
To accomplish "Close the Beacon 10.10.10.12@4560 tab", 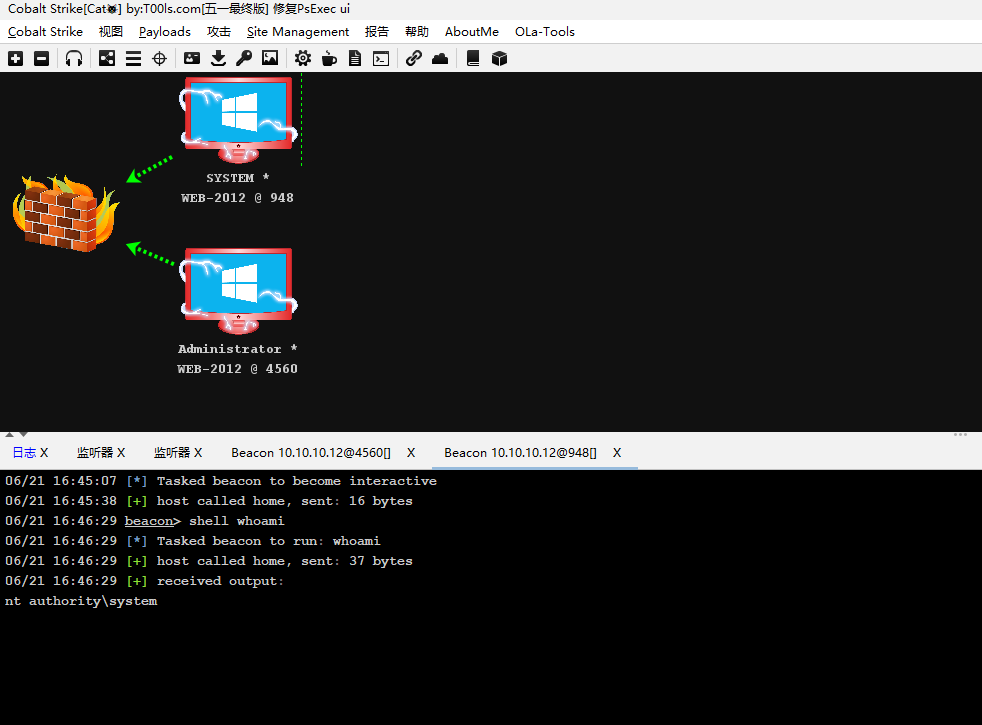I will coord(411,453).
